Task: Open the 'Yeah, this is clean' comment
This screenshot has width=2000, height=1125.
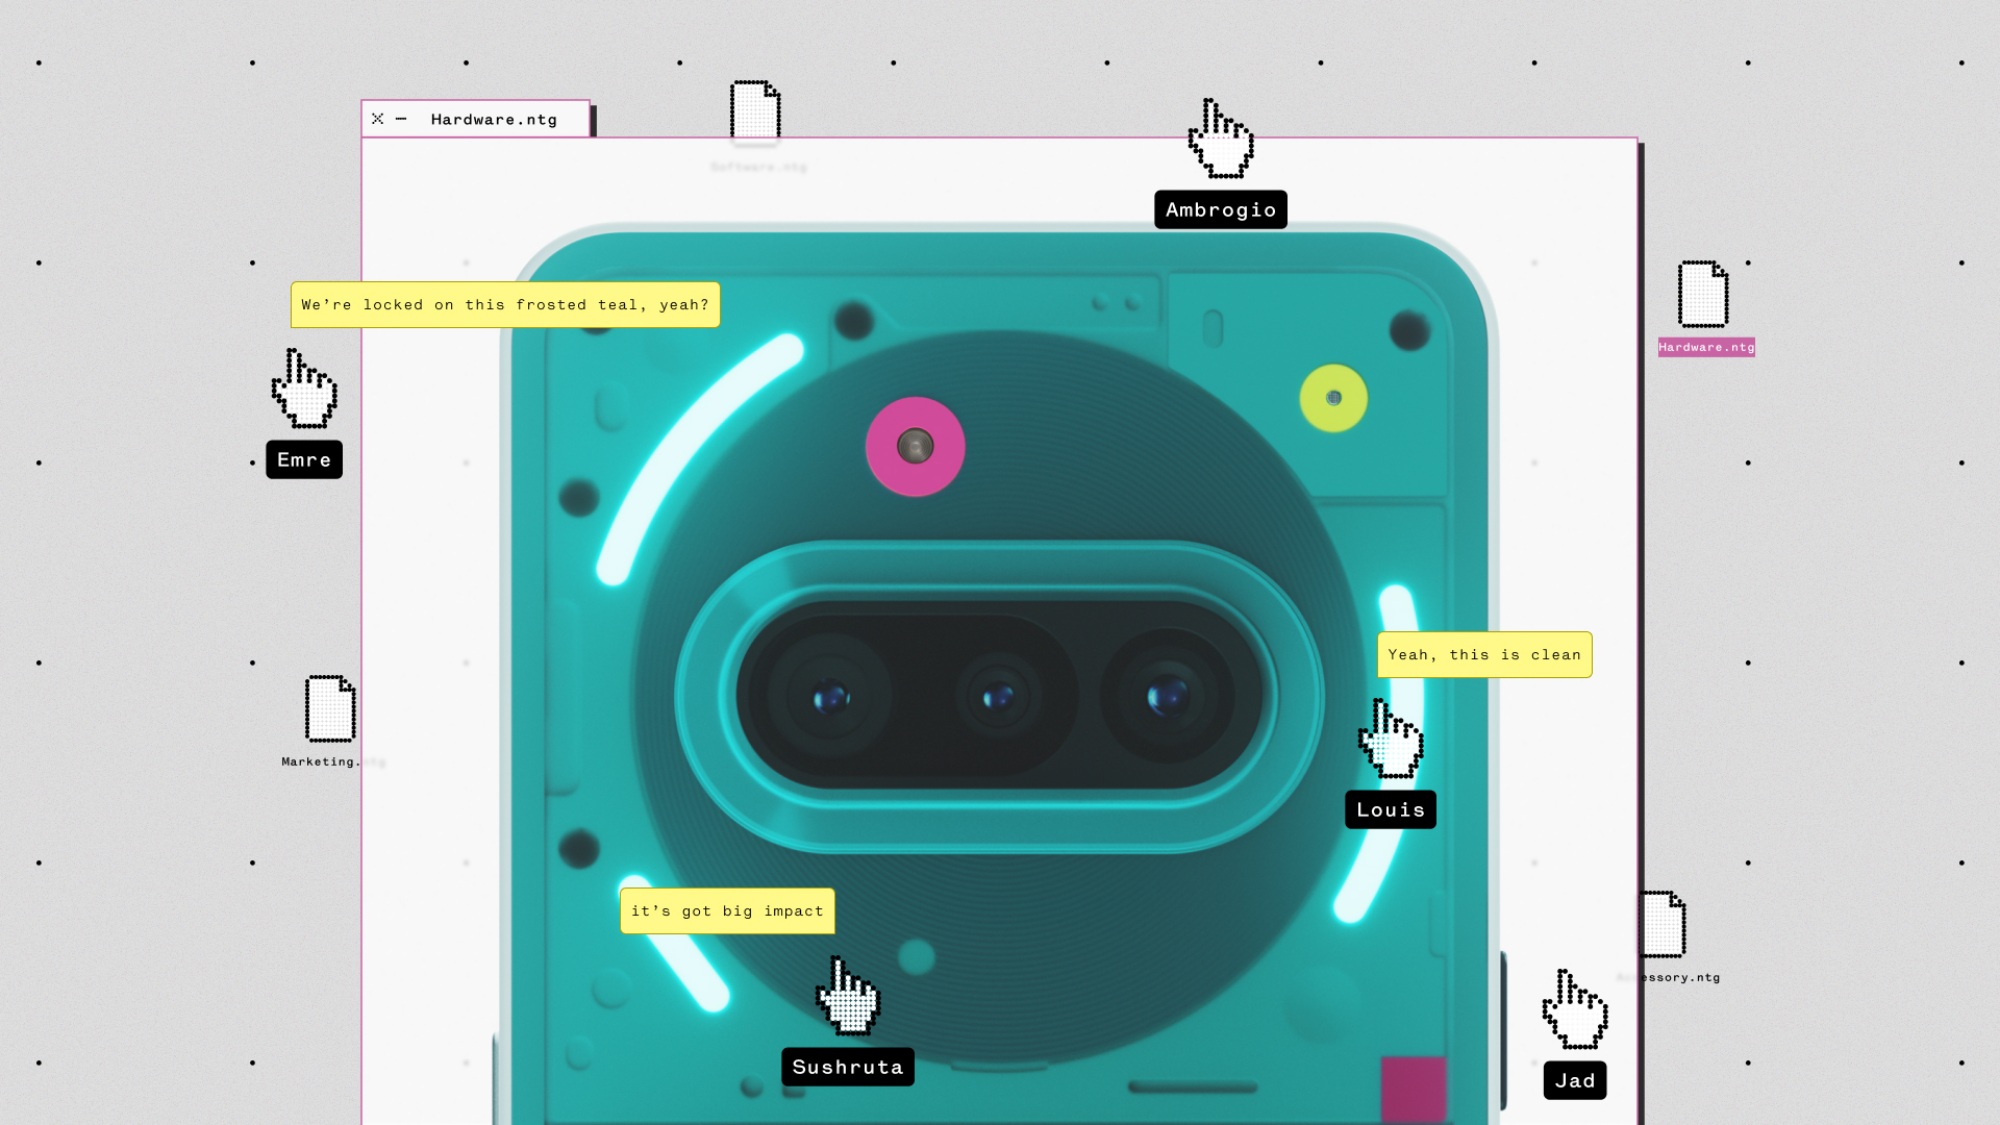Action: (x=1484, y=655)
